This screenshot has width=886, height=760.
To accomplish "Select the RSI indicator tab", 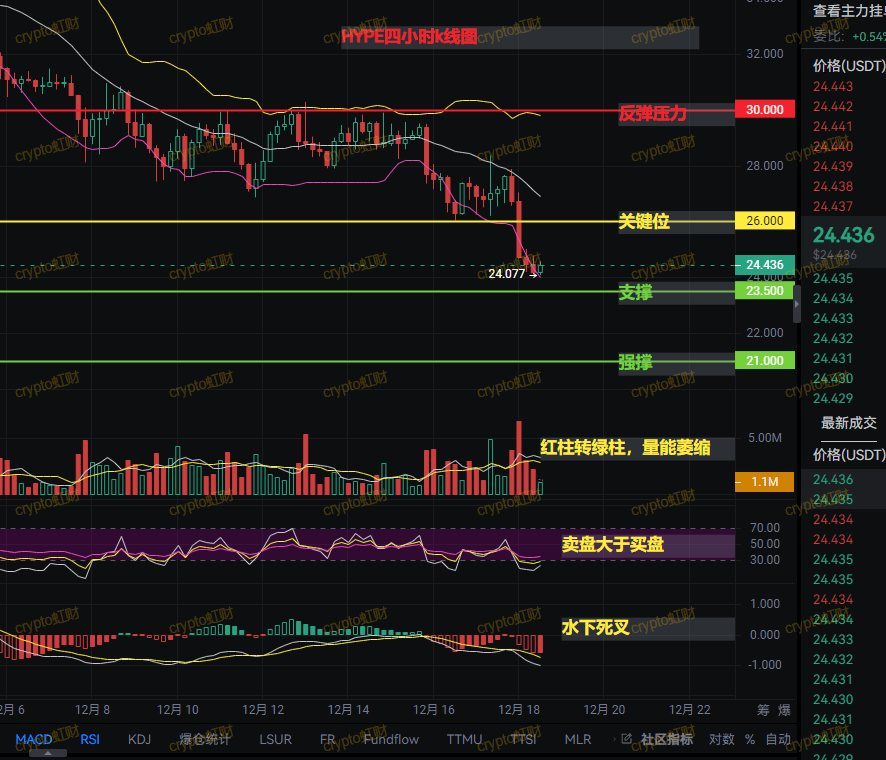I will pyautogui.click(x=90, y=739).
